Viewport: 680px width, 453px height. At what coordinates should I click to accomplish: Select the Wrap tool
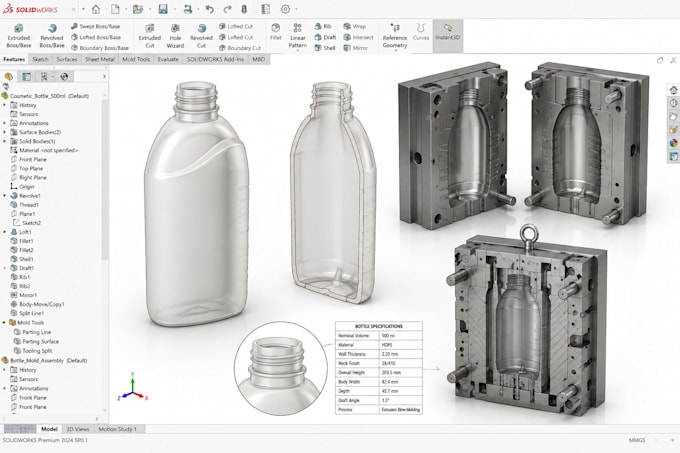tap(355, 26)
